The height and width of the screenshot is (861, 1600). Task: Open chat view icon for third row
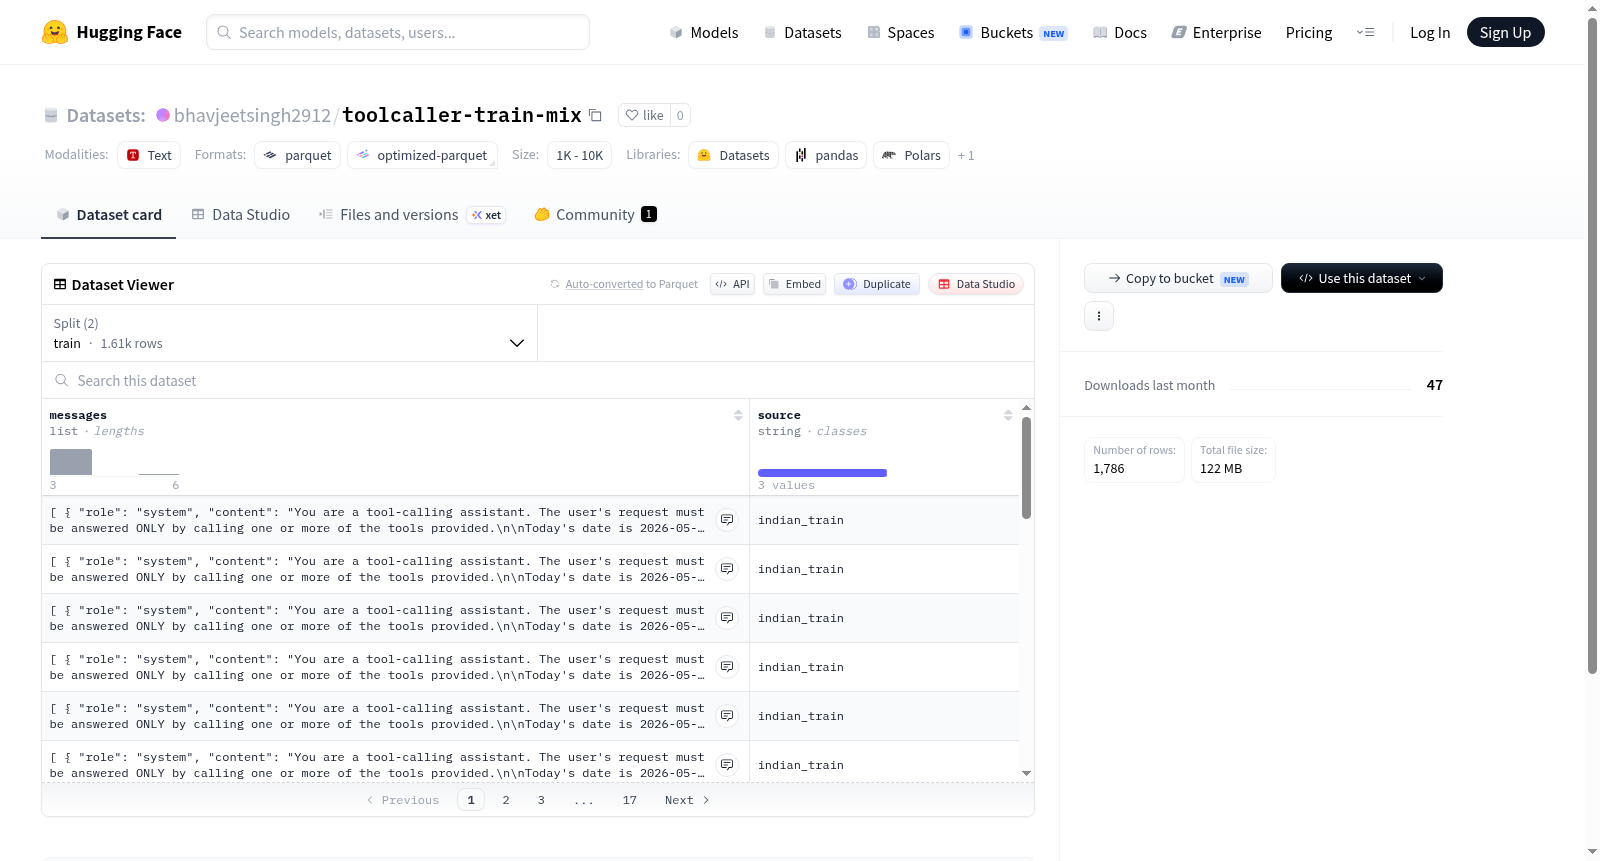click(727, 618)
